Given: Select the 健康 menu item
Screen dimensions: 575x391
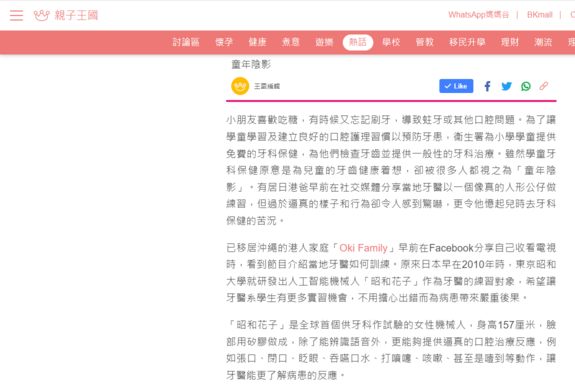Looking at the screenshot, I should (257, 42).
